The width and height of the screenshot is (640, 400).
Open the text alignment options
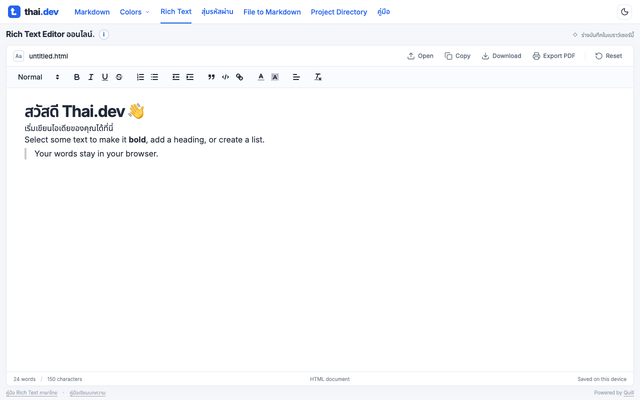[x=296, y=77]
